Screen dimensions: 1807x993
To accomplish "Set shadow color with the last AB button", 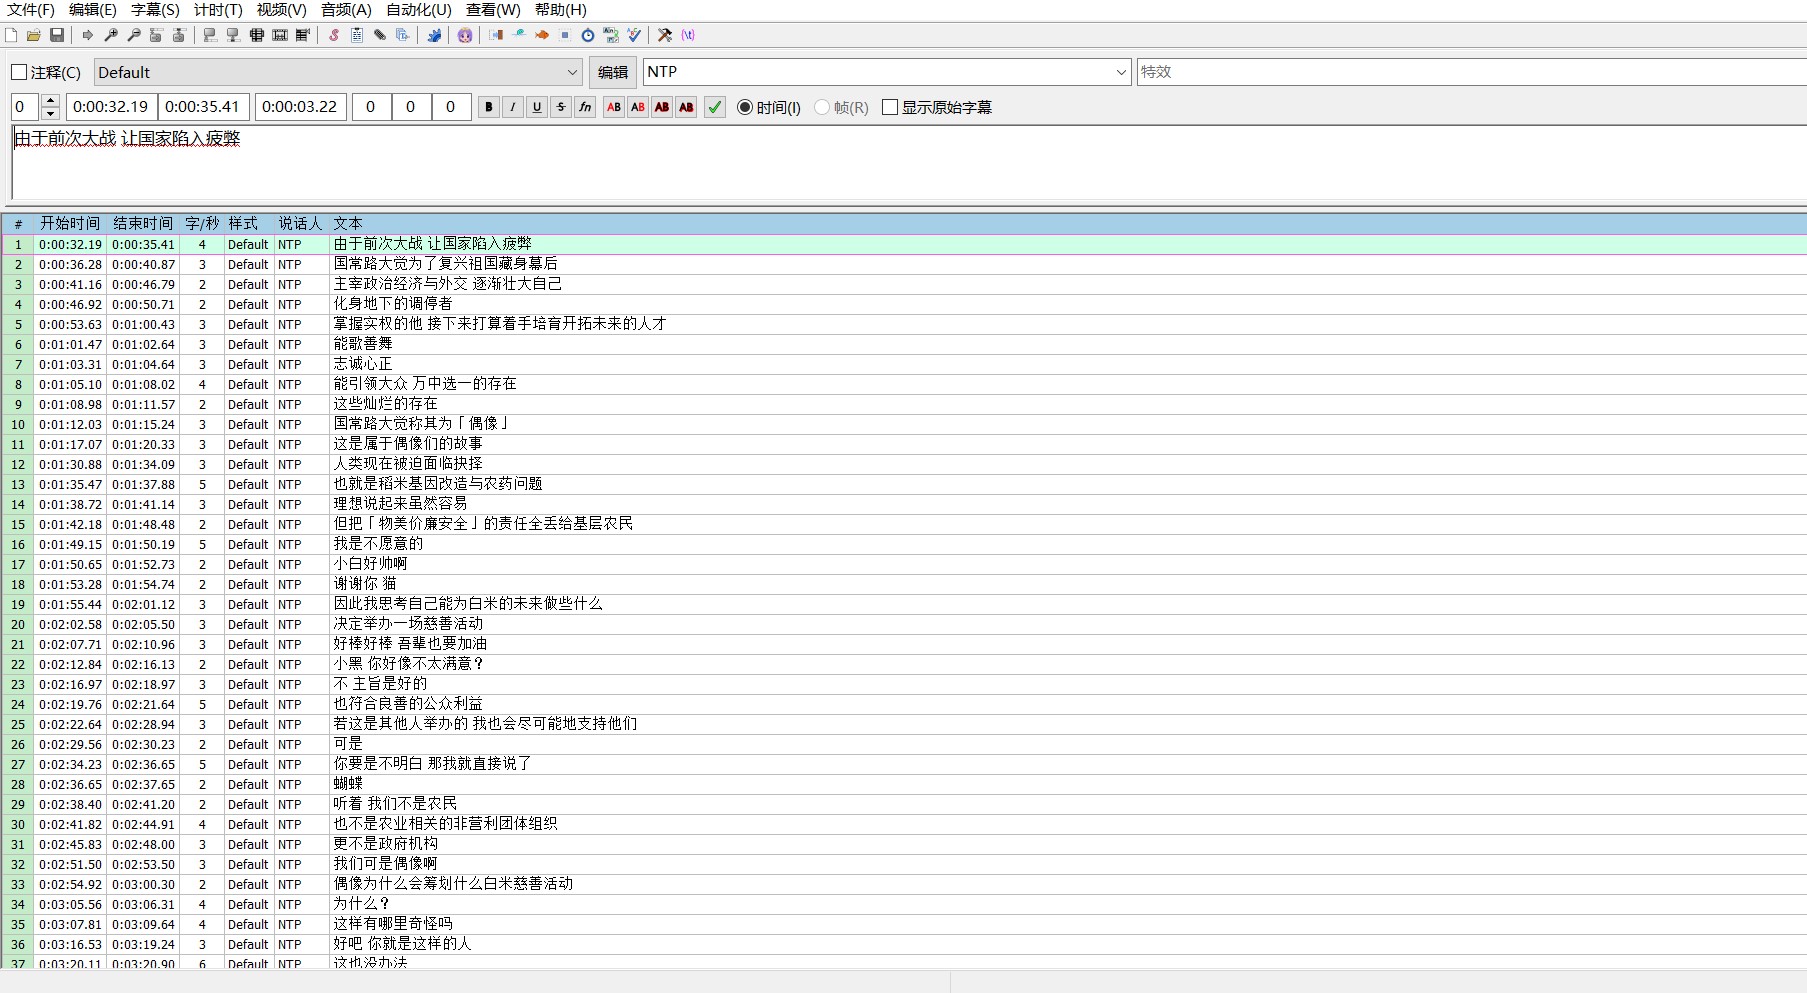I will click(x=686, y=107).
